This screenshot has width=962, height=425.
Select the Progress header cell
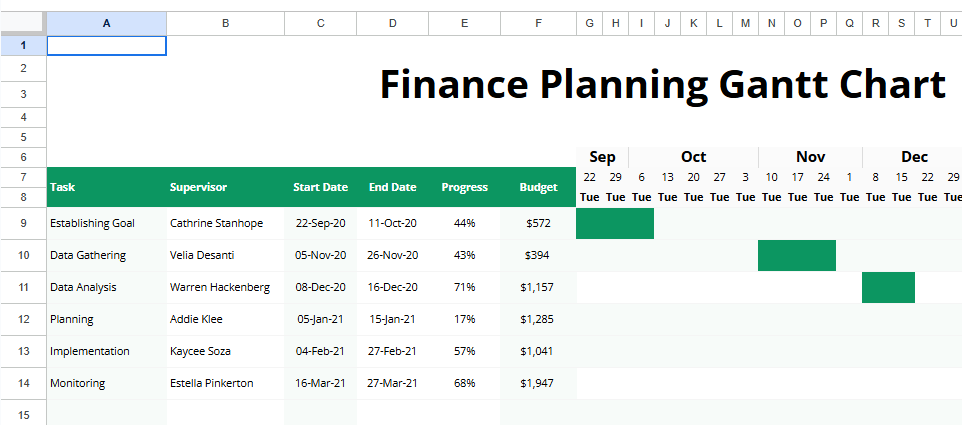pos(465,187)
